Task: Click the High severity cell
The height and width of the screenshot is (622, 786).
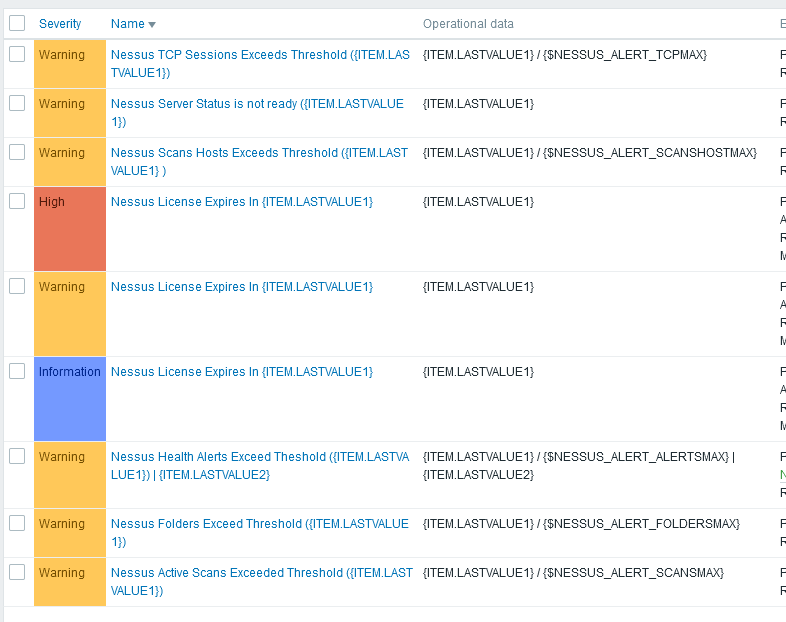Action: point(70,229)
